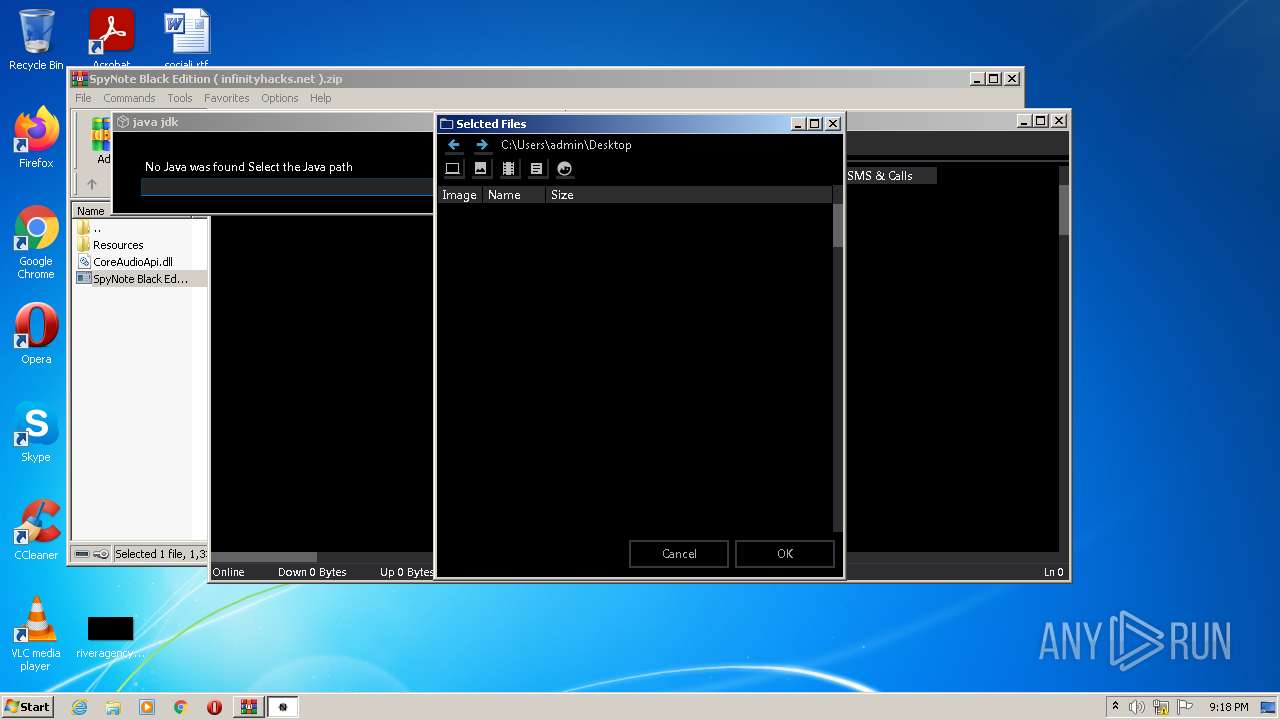Launch CCleaner from the desktop

pos(36,530)
